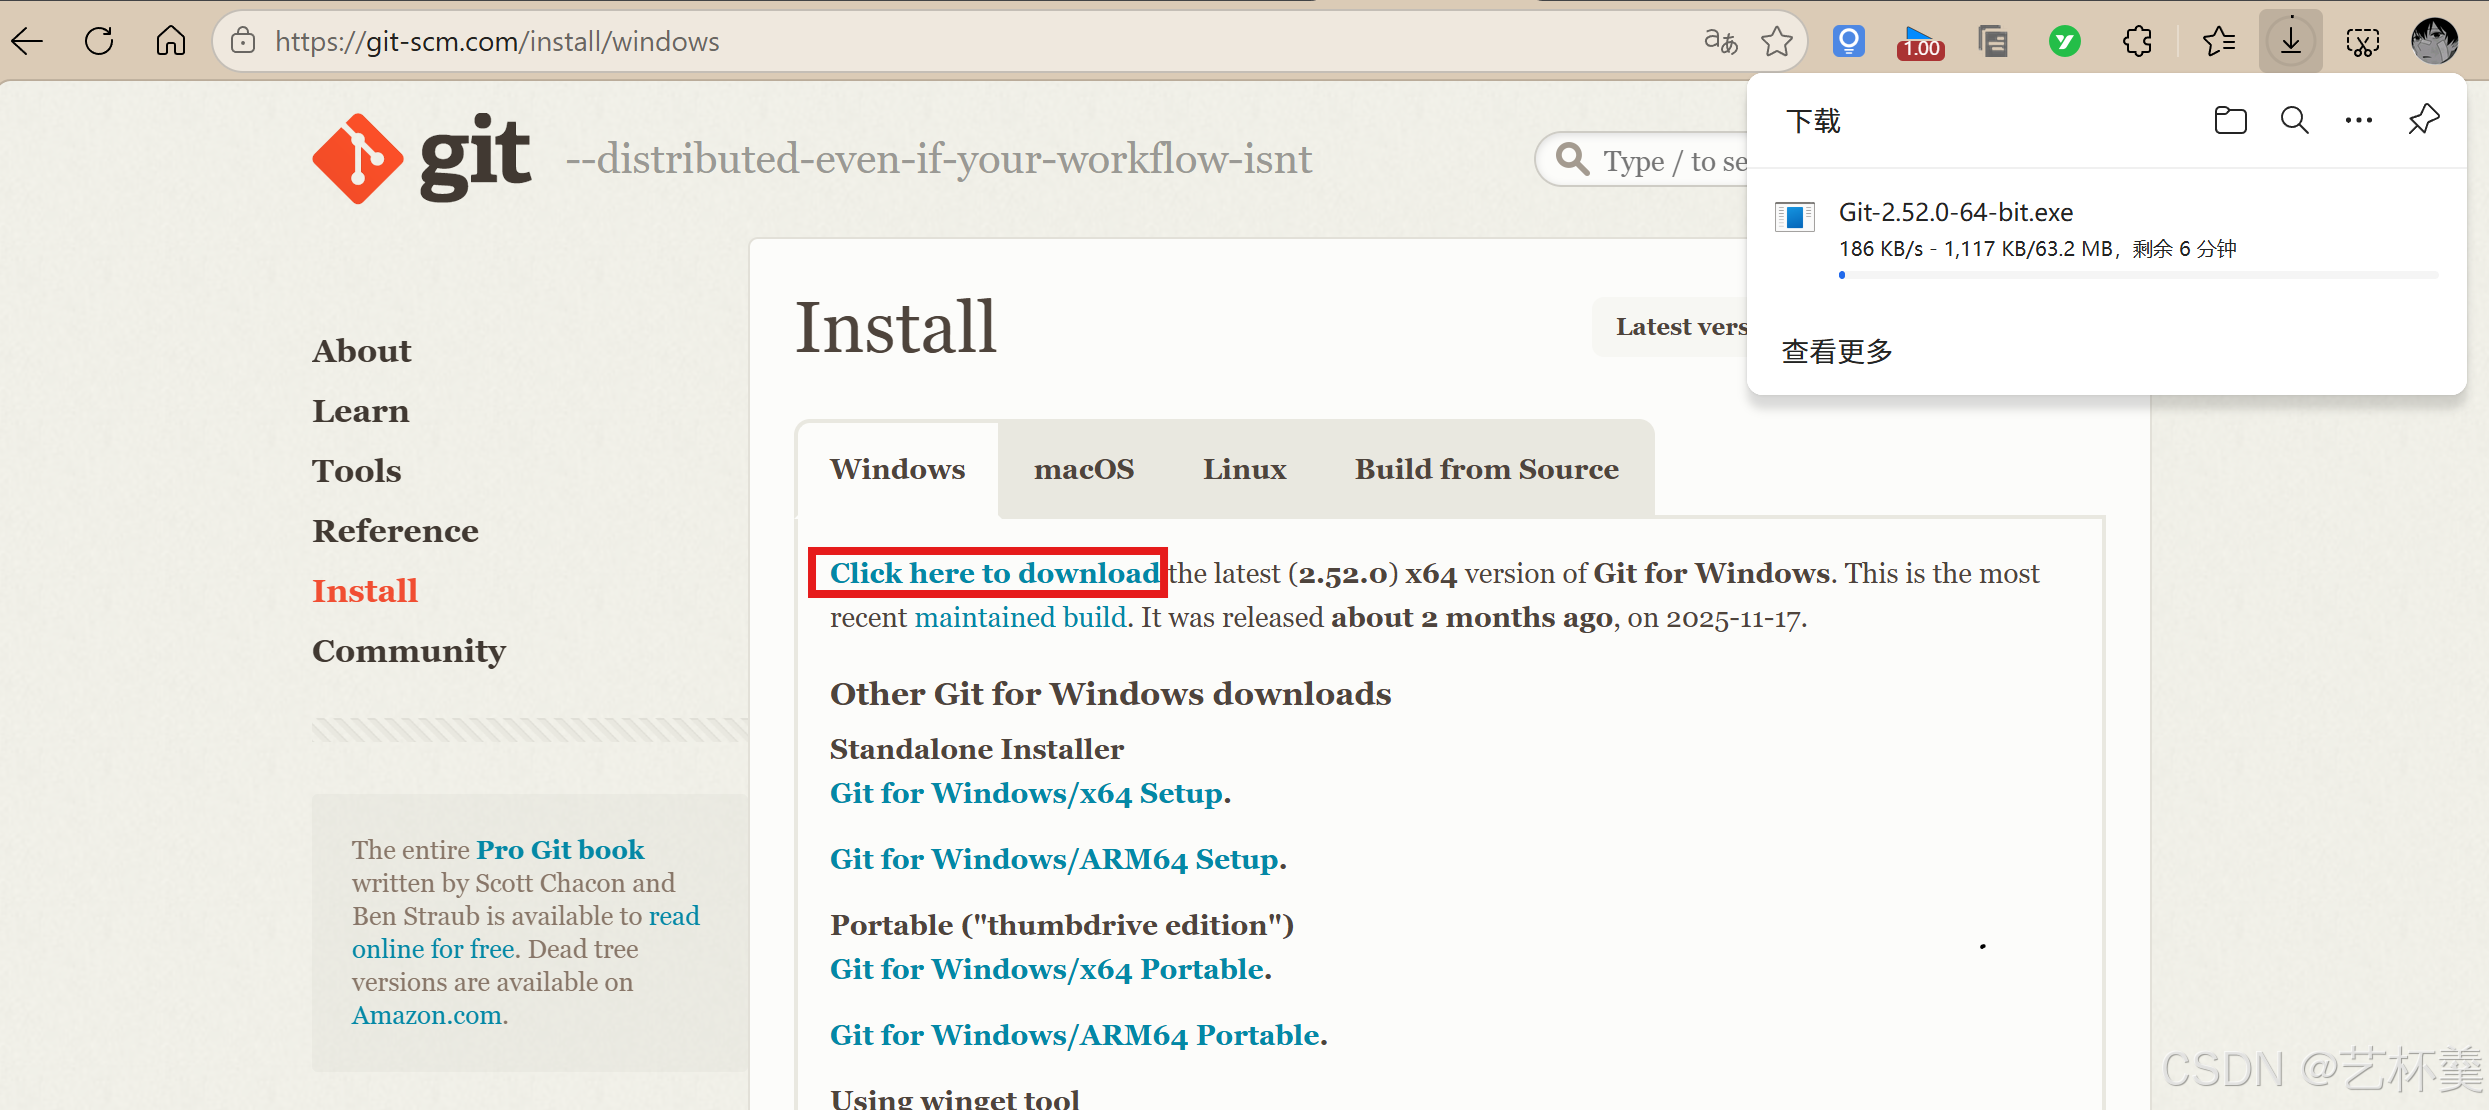This screenshot has width=2489, height=1110.
Task: Pin the downloads panel
Action: 2423,121
